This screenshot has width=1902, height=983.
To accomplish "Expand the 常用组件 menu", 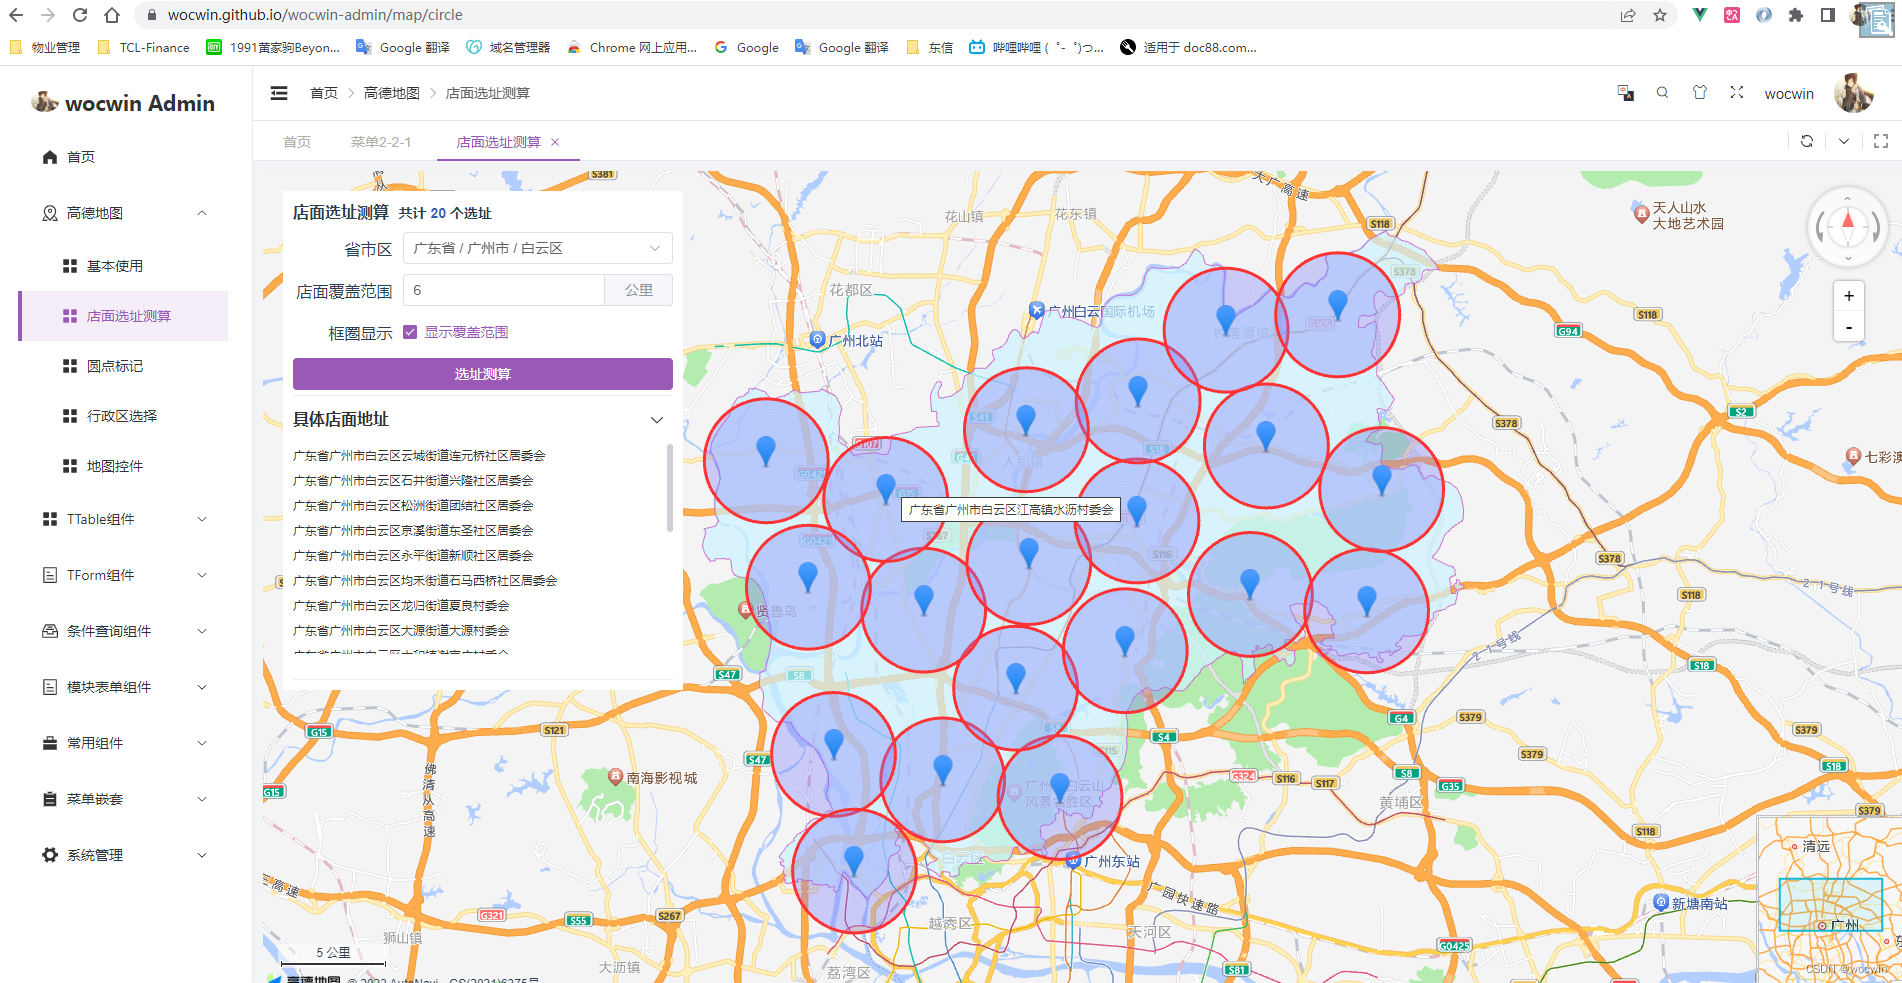I will coord(124,743).
